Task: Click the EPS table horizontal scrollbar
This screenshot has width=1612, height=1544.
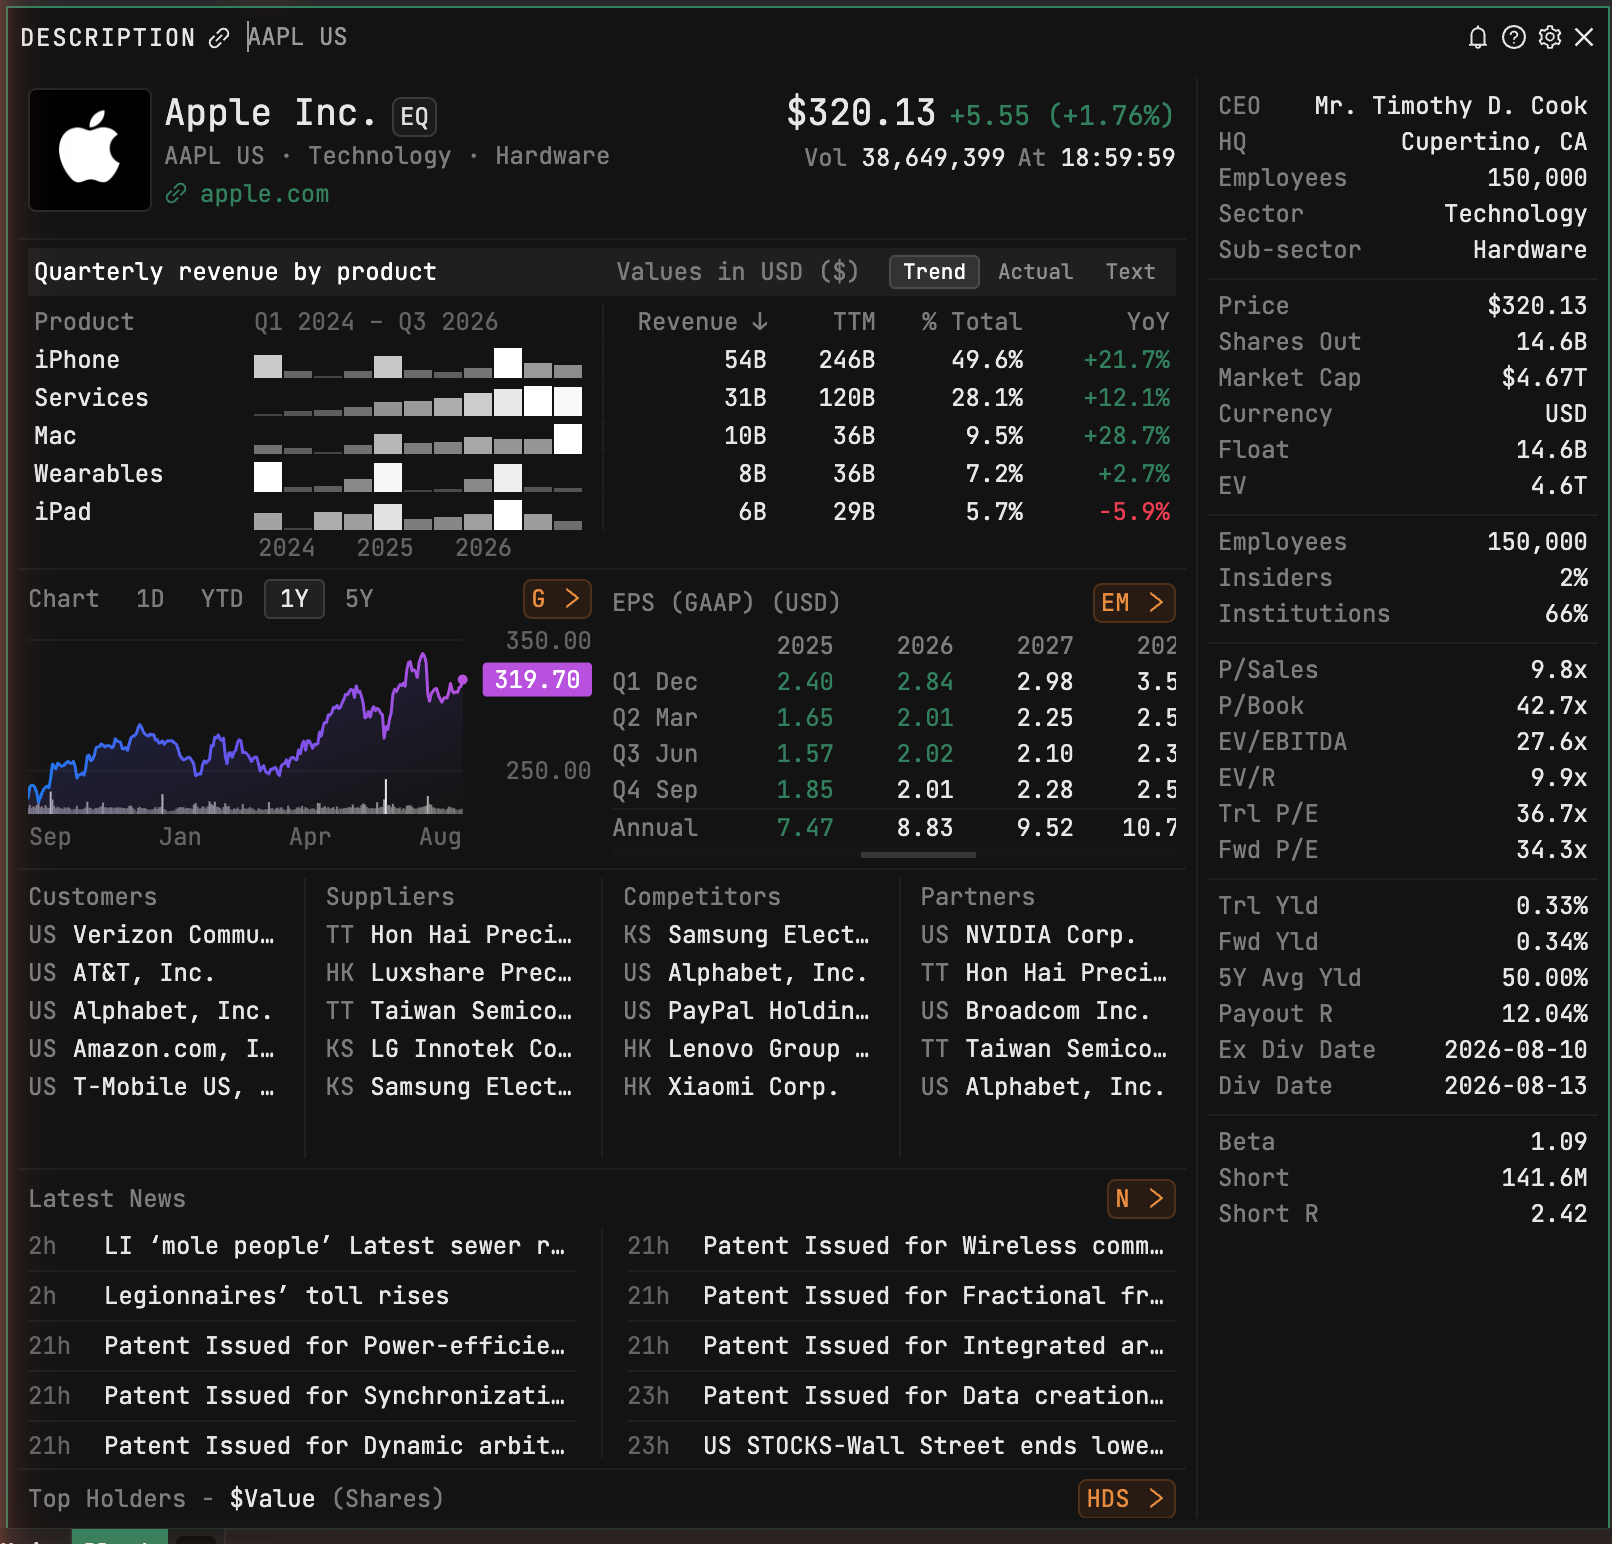Action: (918, 855)
